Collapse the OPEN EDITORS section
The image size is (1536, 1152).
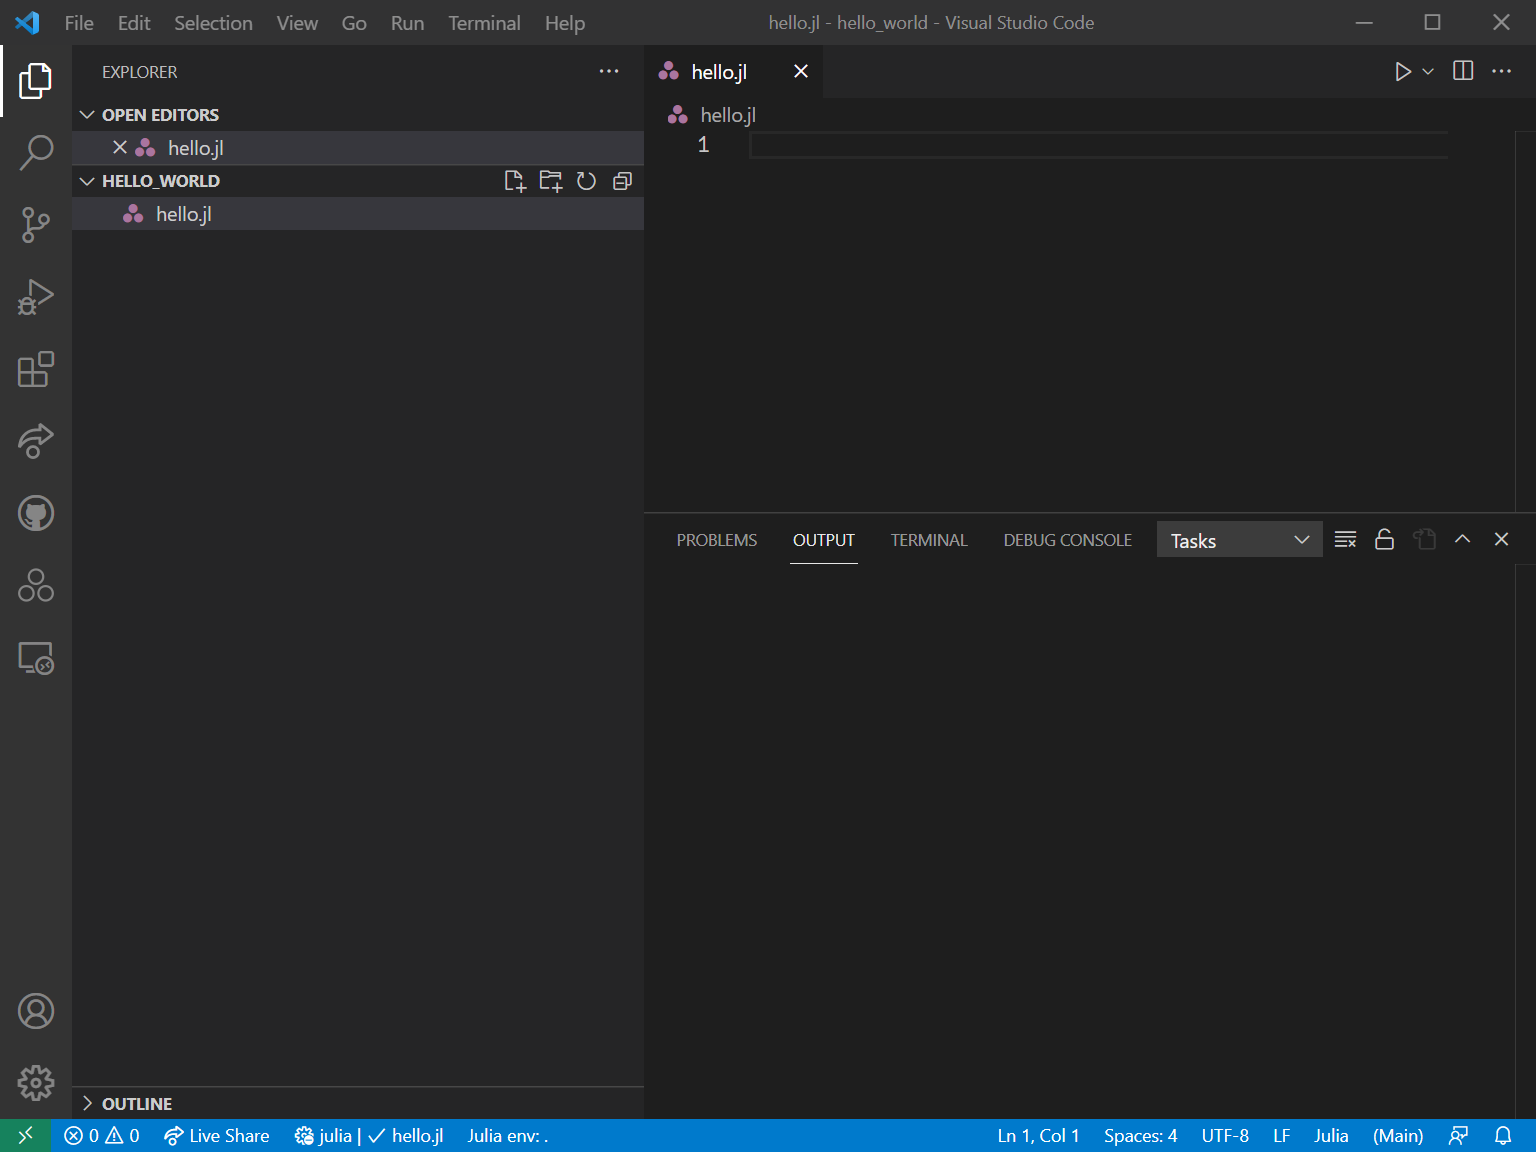coord(87,114)
